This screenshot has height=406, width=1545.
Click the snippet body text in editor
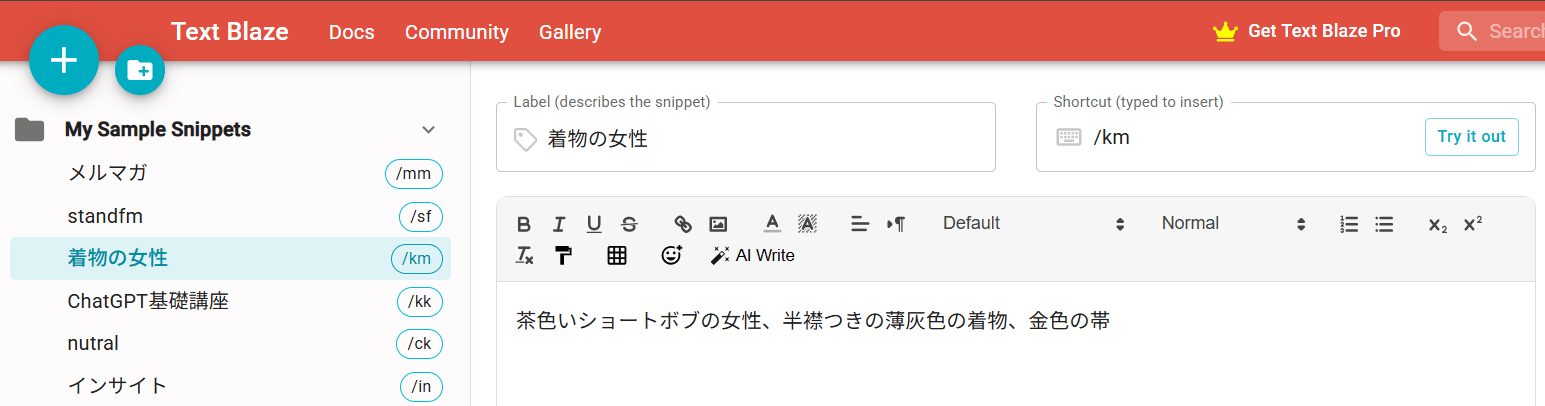[813, 321]
